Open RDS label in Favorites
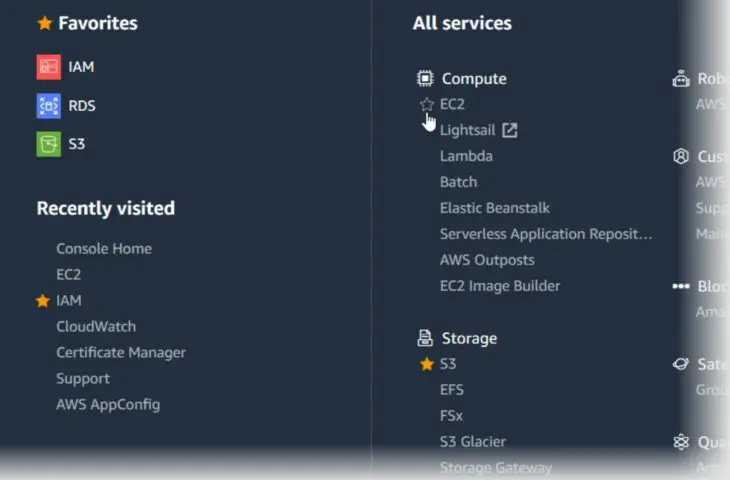 click(82, 106)
